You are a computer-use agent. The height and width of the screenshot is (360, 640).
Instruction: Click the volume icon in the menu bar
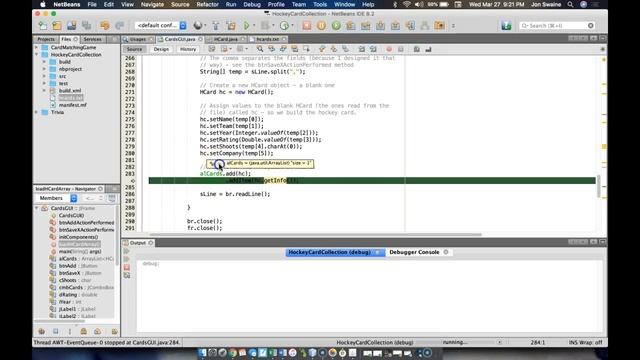coord(419,4)
